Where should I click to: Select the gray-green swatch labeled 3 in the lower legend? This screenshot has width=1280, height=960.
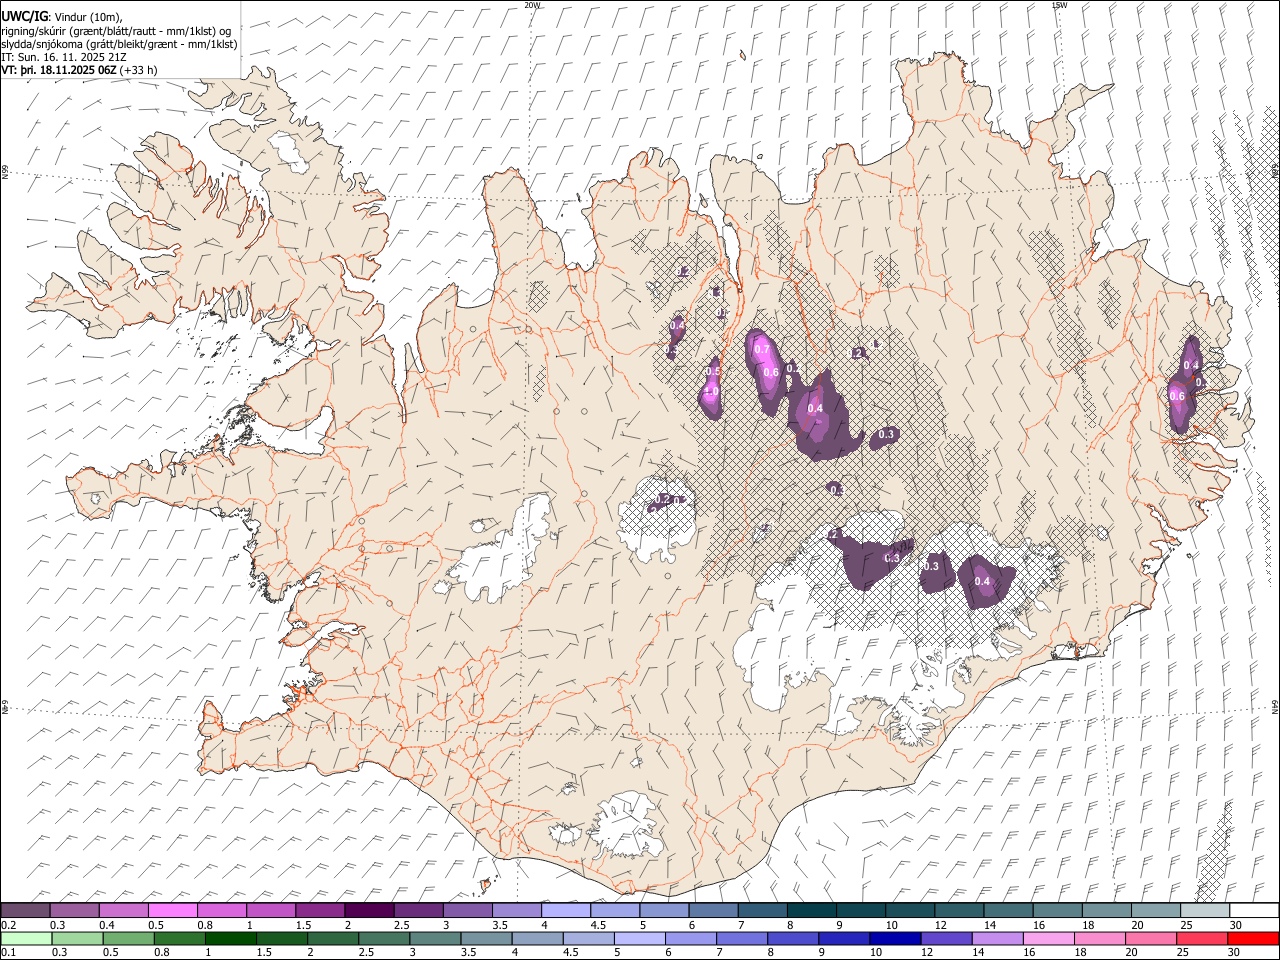click(x=435, y=938)
